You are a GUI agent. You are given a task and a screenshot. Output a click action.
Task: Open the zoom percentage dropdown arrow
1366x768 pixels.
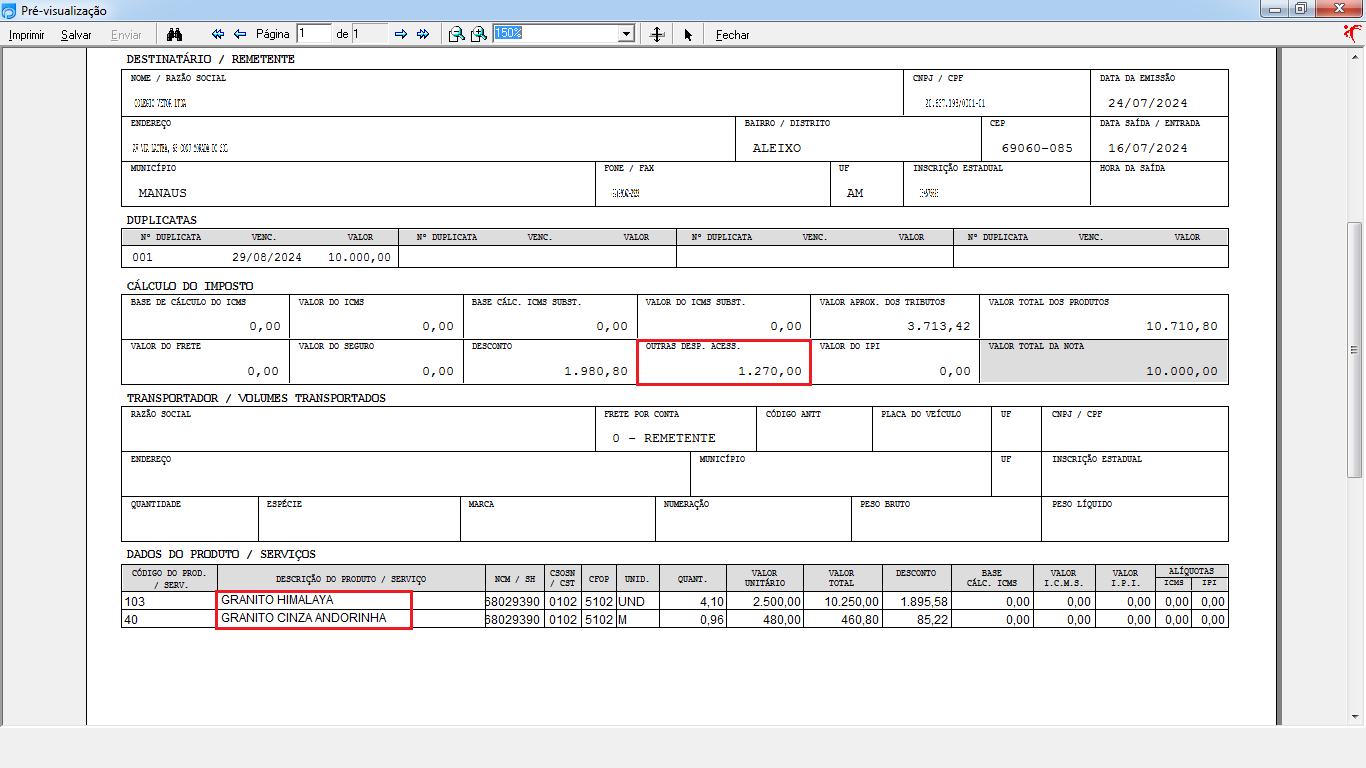[627, 34]
